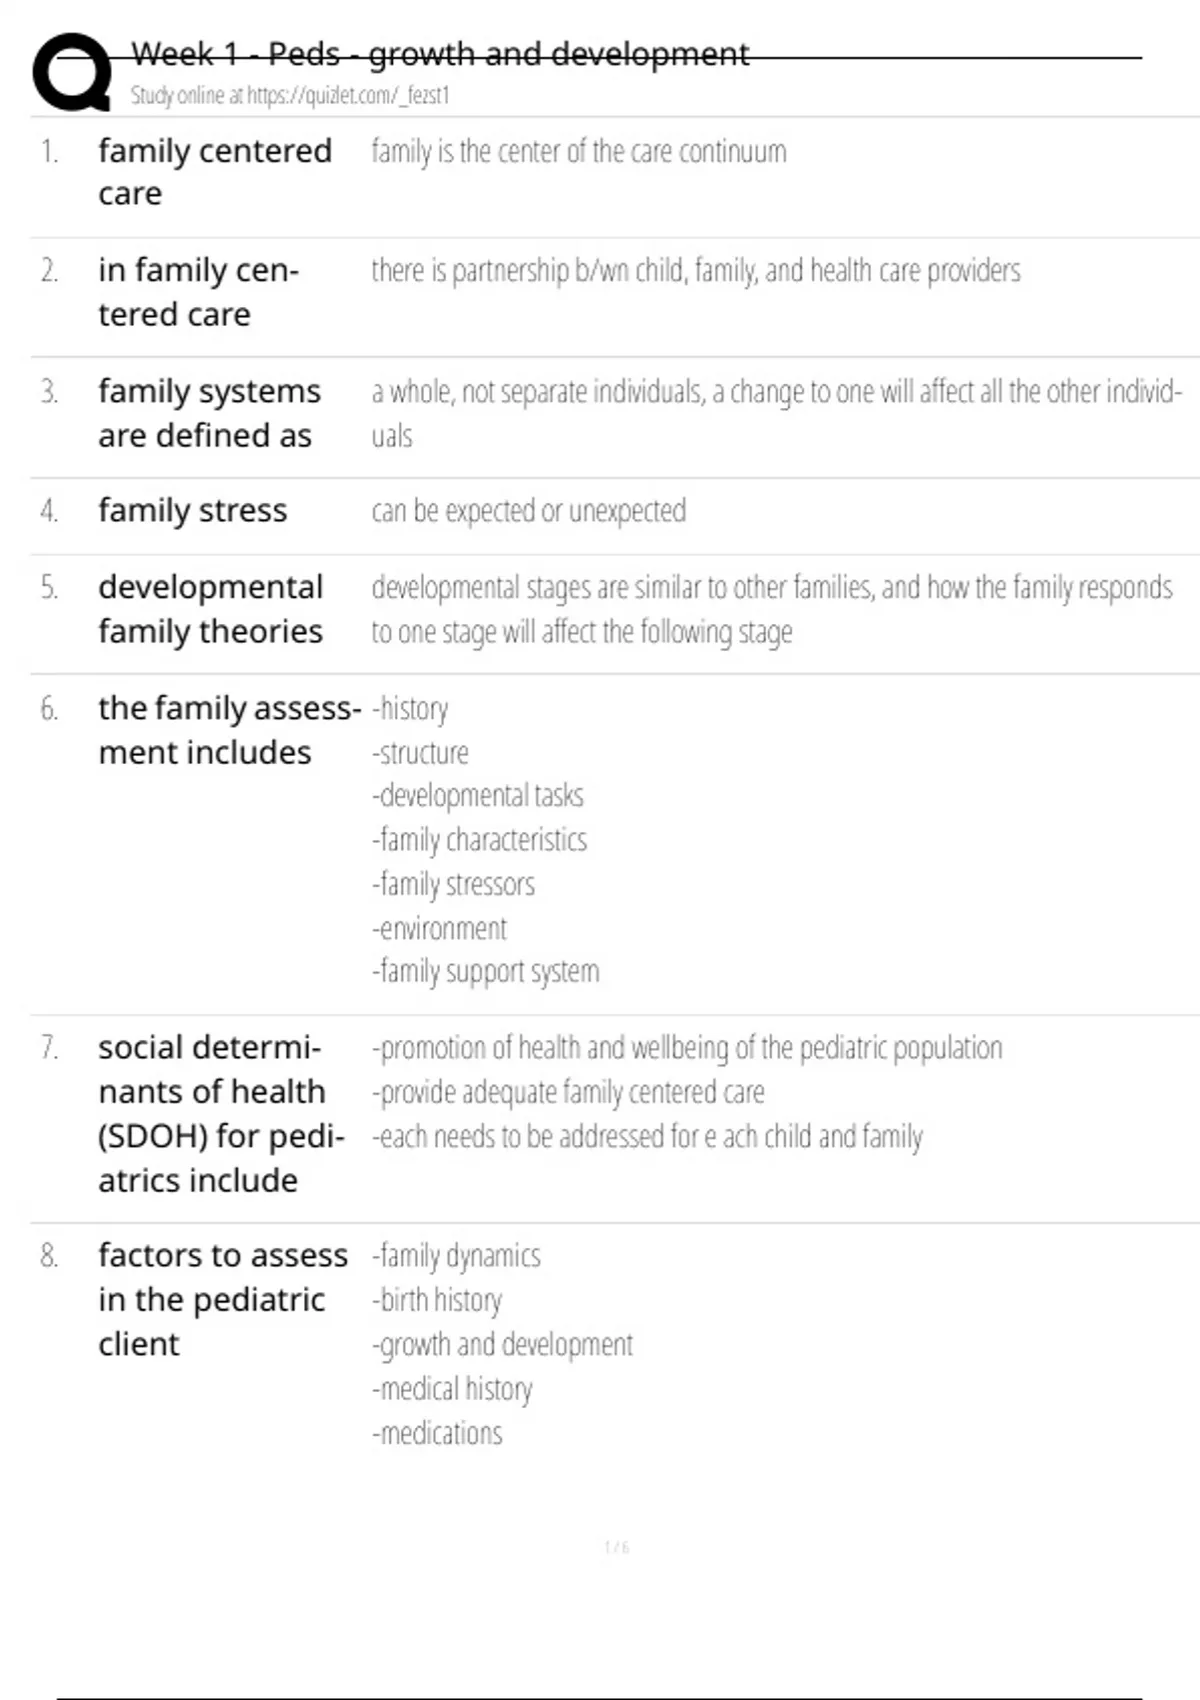The width and height of the screenshot is (1200, 1700).
Task: Click the "-birth history" list item
Action: coord(437,1300)
